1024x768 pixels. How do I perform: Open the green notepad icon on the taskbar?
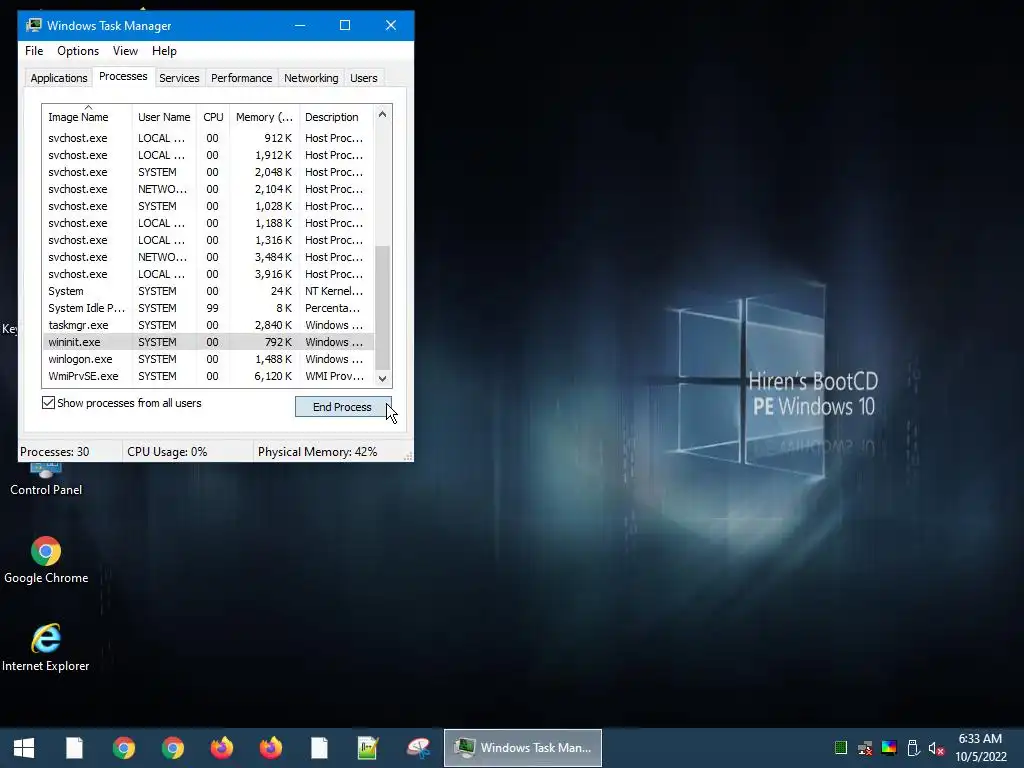pos(368,748)
